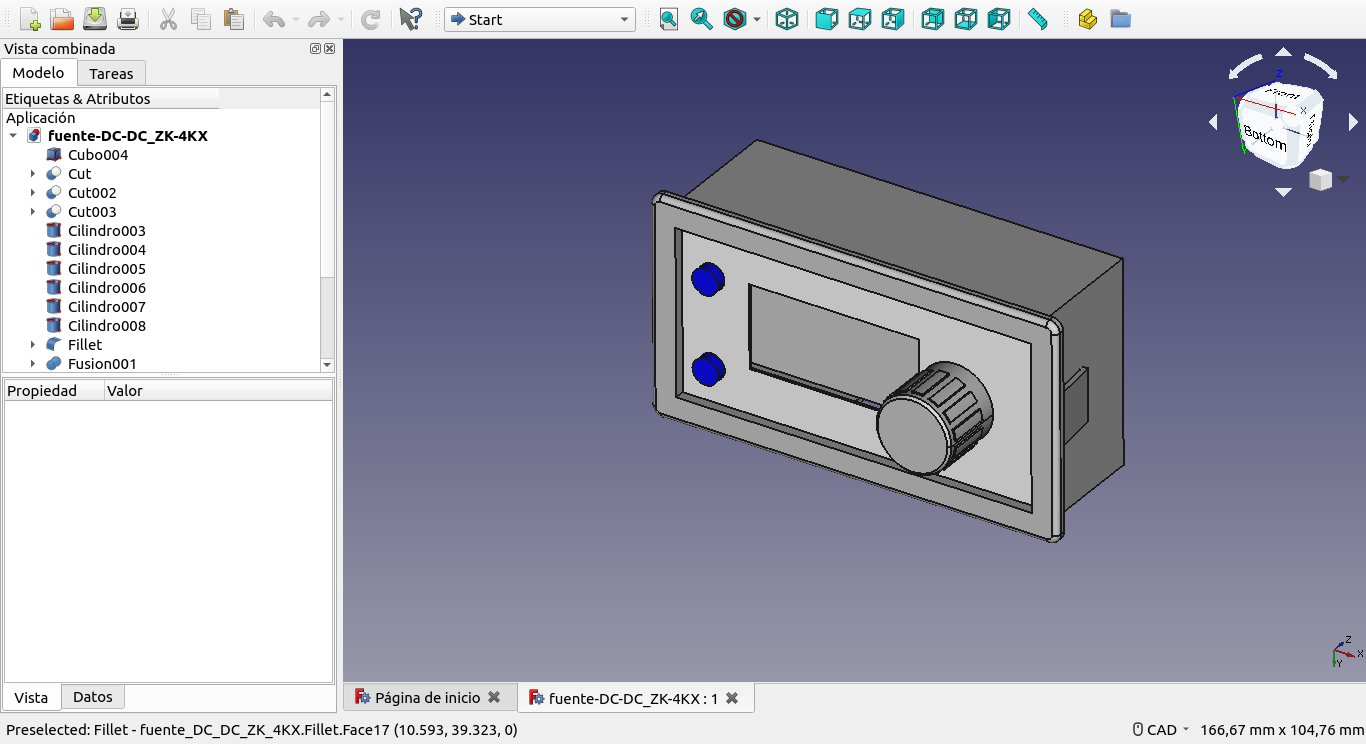Collapse the fuente-DC-DC_ZK-4KX document tree

[x=13, y=136]
